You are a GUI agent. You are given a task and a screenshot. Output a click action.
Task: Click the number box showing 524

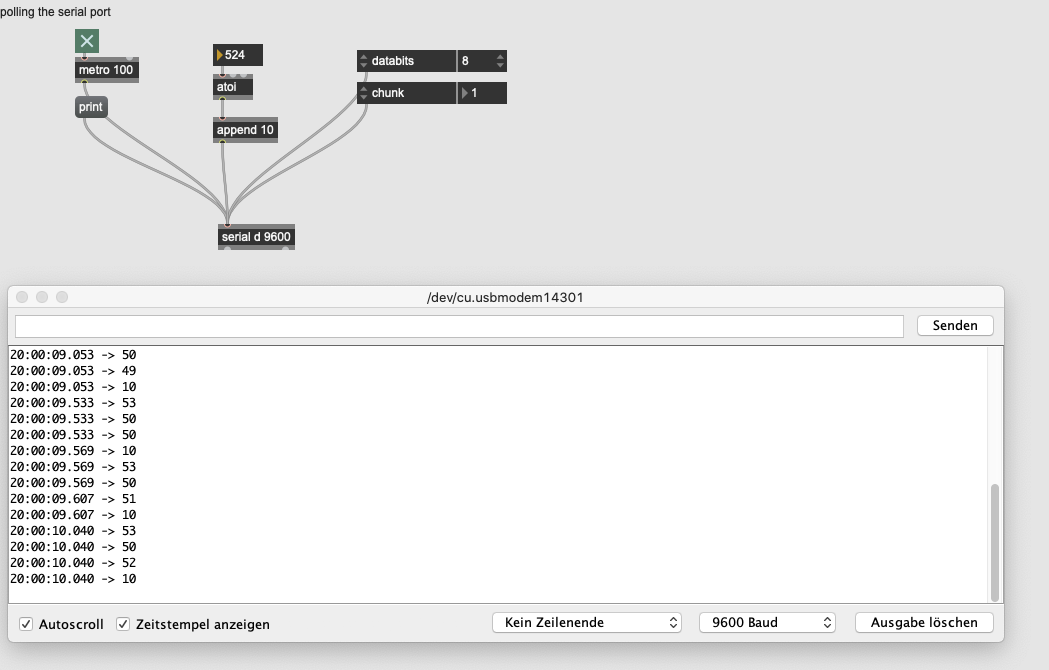(237, 55)
